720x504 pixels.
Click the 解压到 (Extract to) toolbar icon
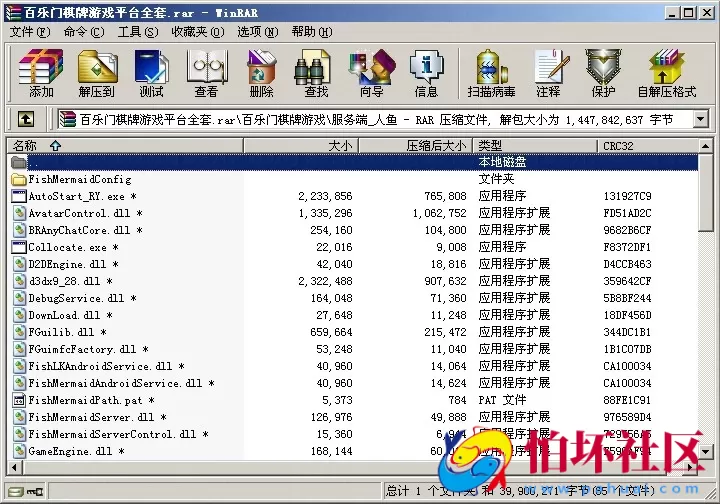(96, 73)
